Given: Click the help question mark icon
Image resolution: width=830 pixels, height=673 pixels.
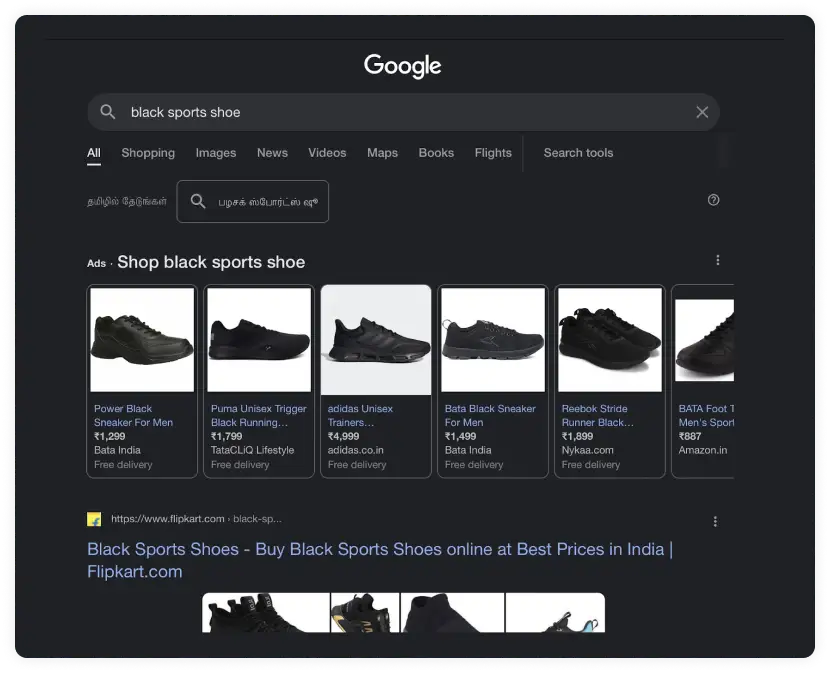Looking at the screenshot, I should click(713, 200).
